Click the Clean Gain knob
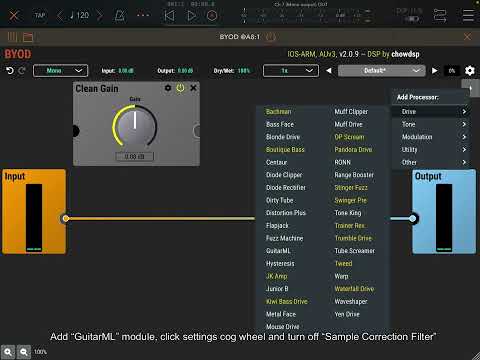Screen dimensions: 480x360 coord(135,127)
